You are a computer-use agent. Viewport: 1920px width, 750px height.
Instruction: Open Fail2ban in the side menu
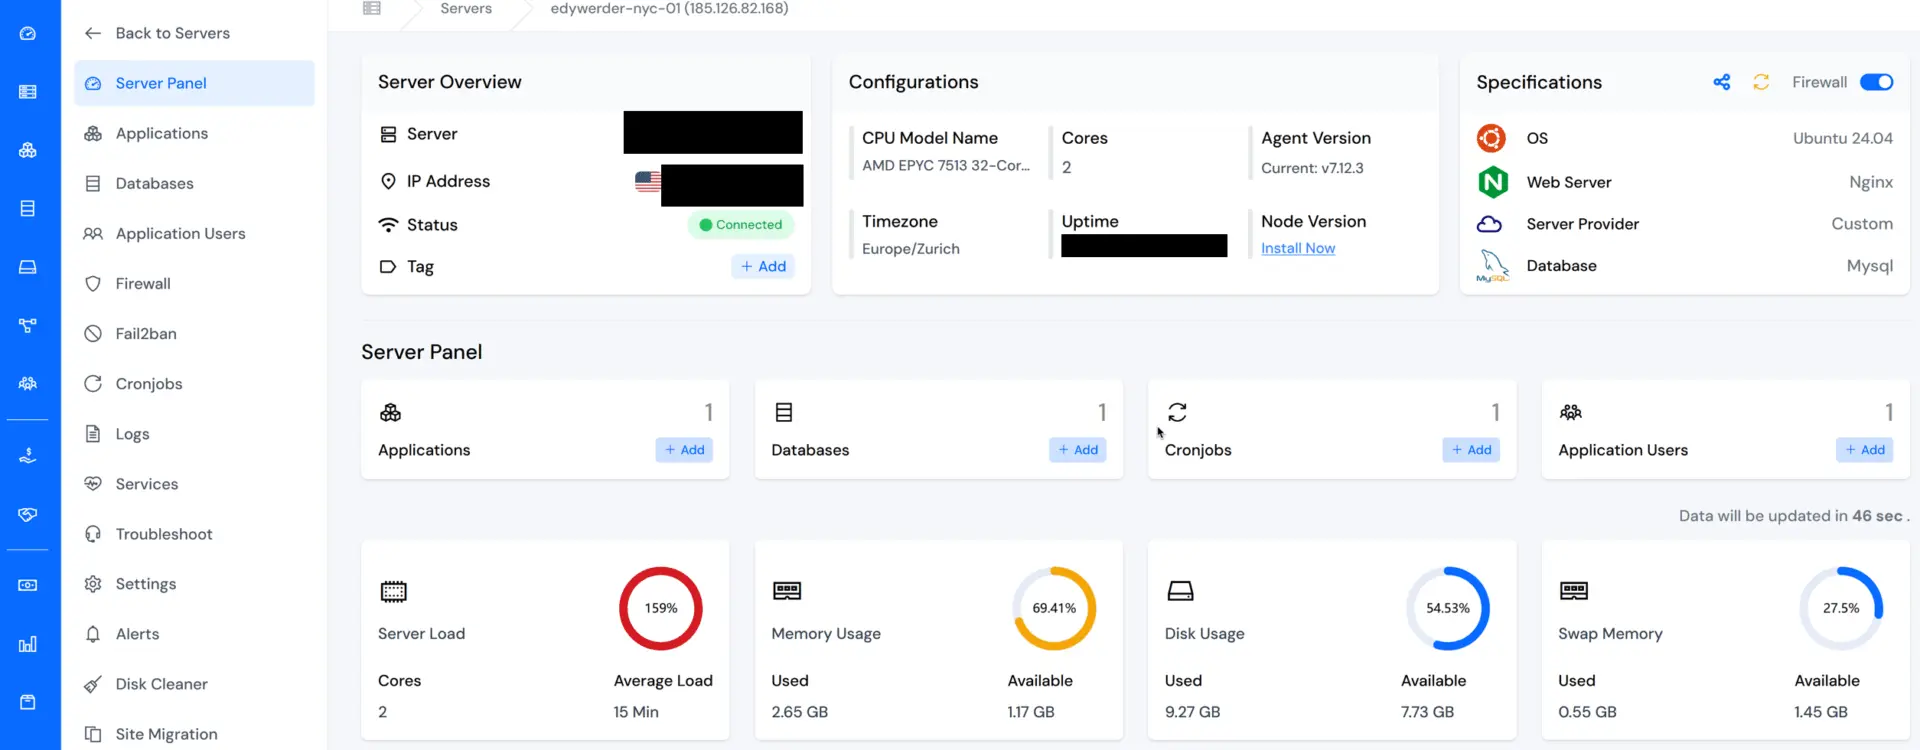(x=145, y=333)
